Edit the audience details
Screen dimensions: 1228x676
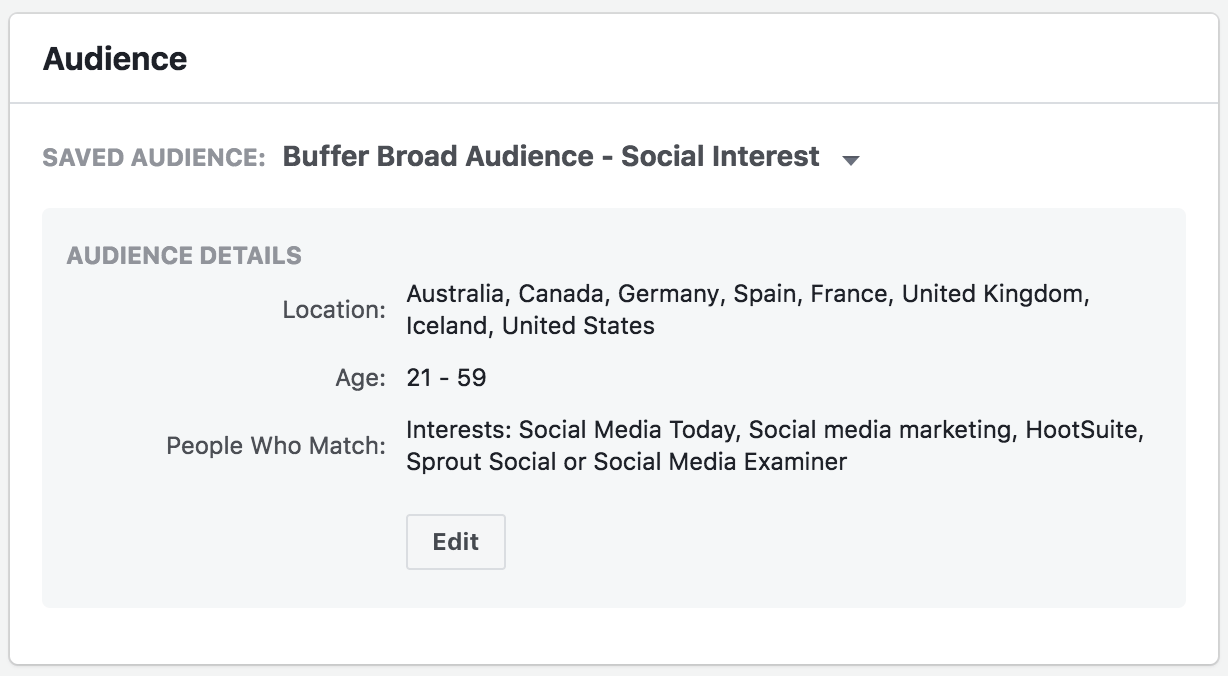456,541
